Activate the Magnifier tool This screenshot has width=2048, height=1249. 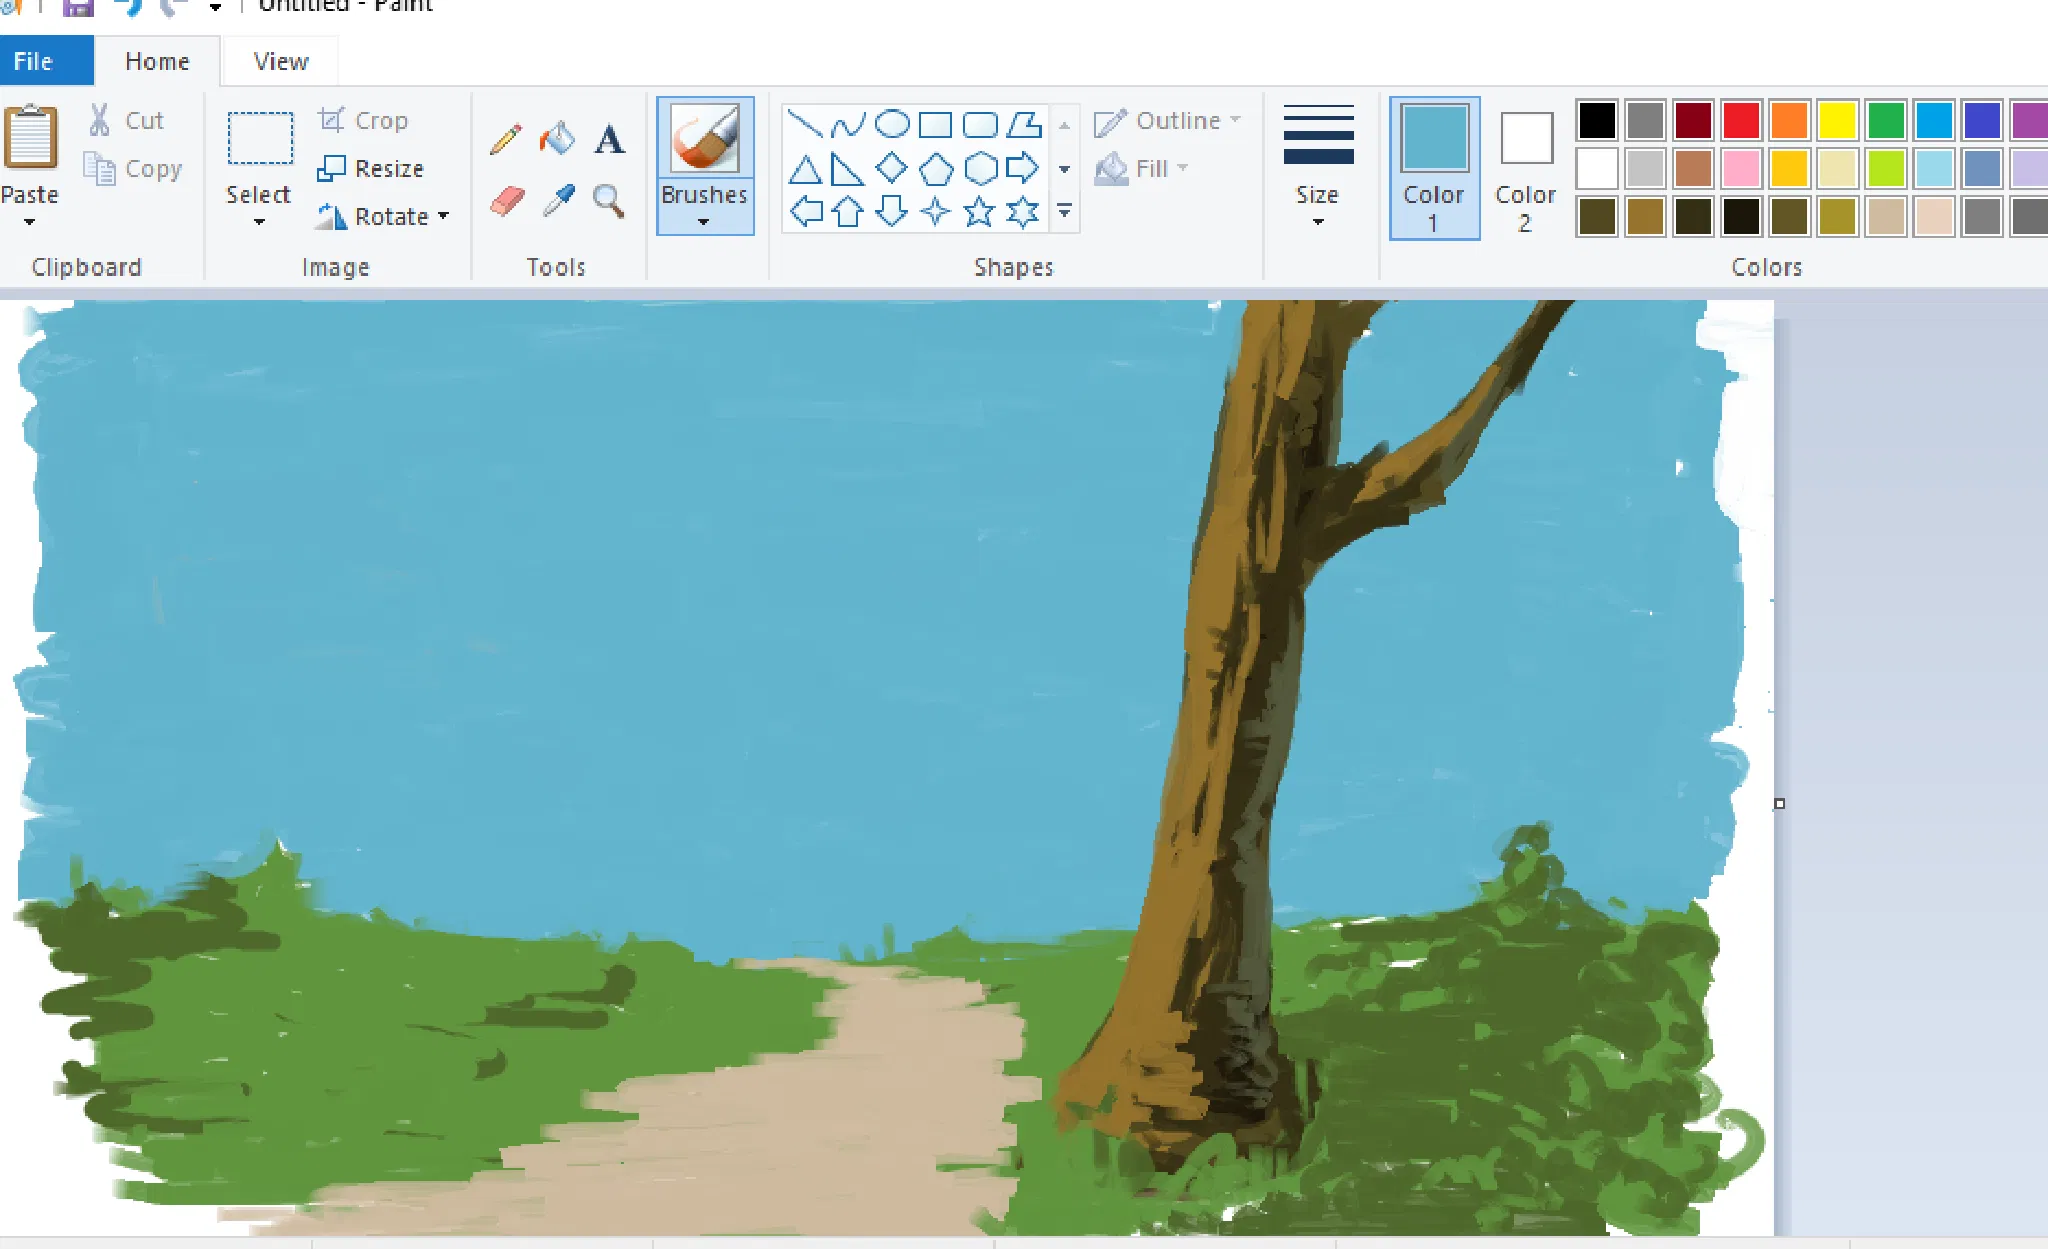click(609, 201)
